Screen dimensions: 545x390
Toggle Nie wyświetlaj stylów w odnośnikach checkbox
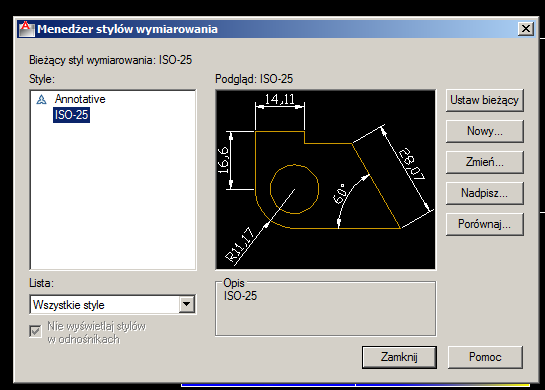click(x=35, y=331)
